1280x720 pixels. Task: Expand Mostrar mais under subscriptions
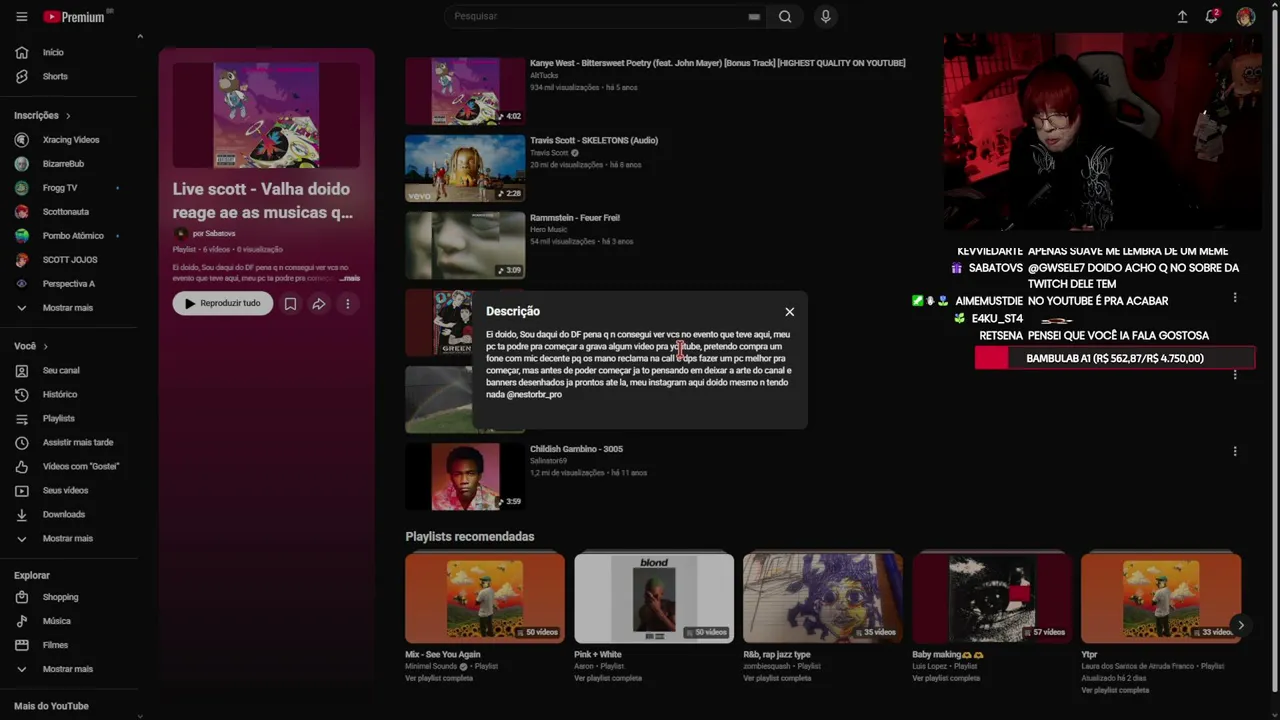[x=69, y=308]
